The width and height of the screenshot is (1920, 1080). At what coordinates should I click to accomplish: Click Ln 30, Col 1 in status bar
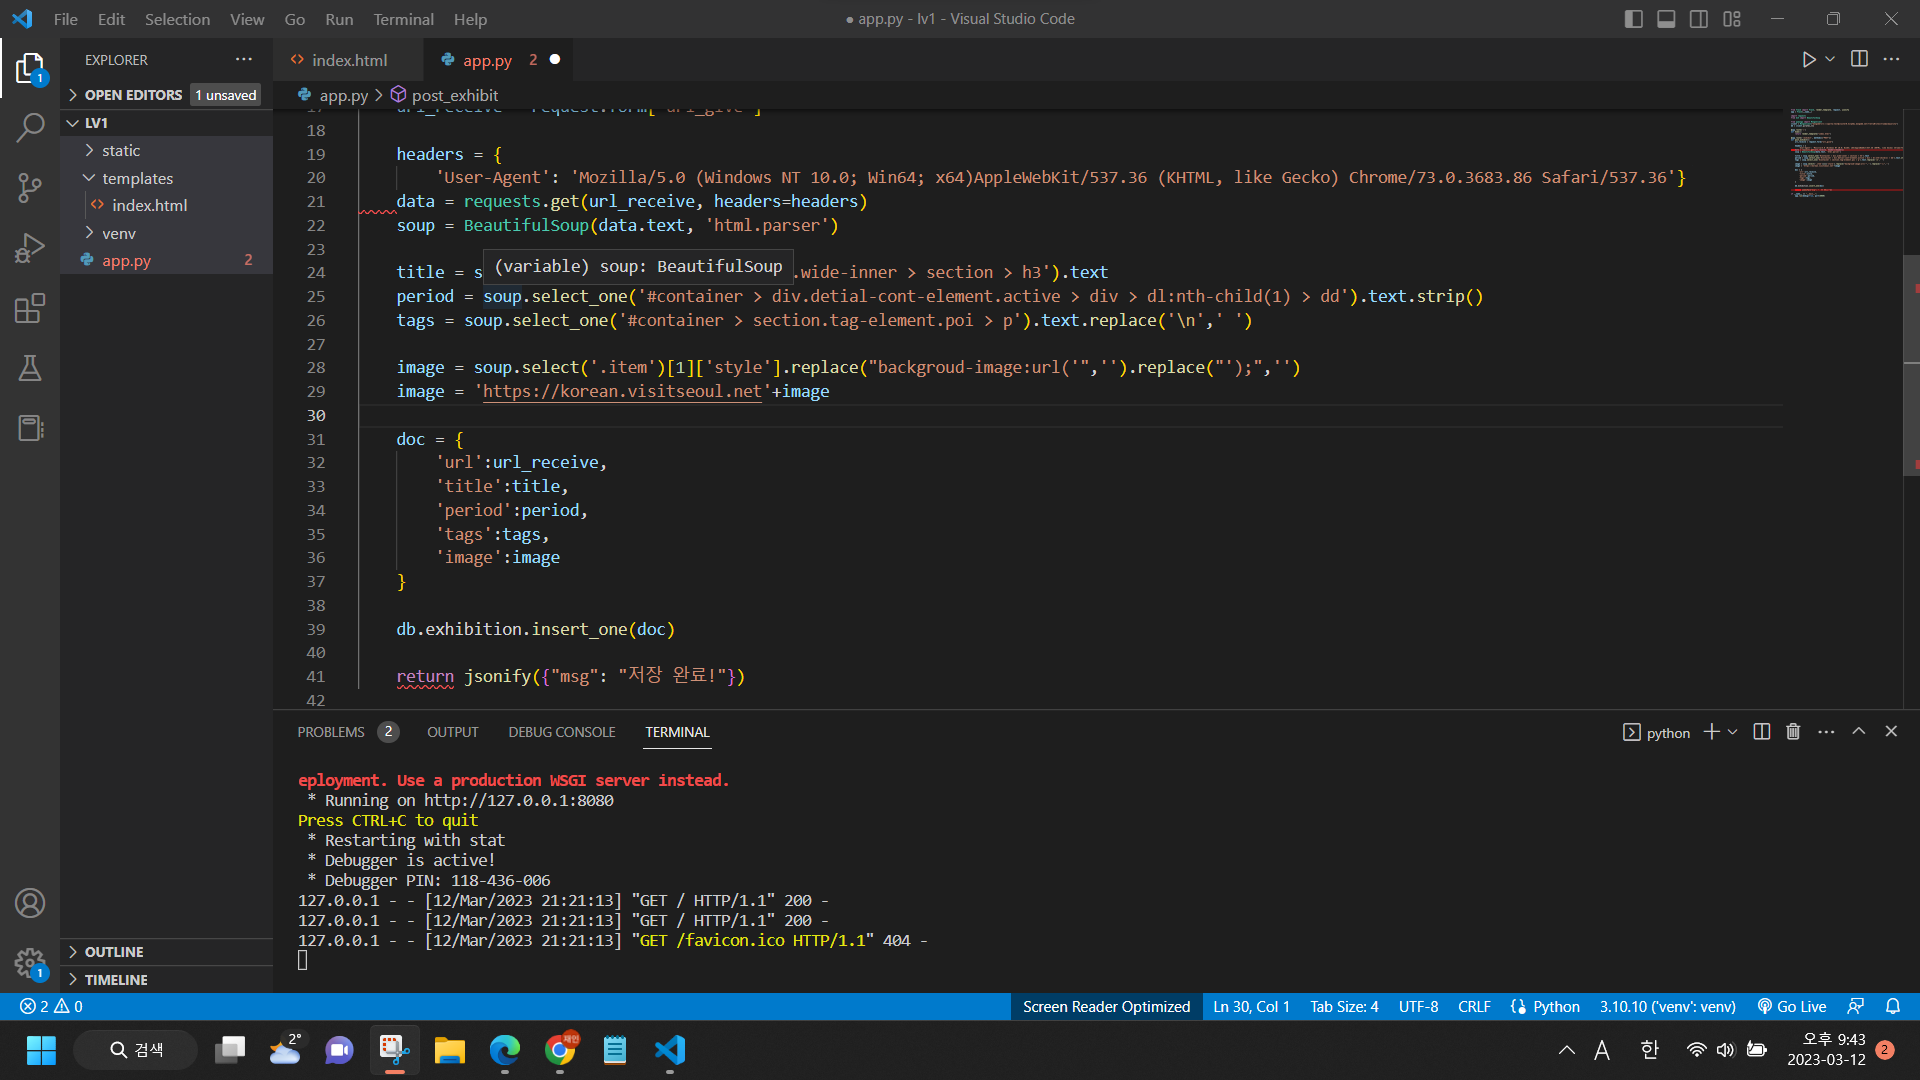1251,1006
